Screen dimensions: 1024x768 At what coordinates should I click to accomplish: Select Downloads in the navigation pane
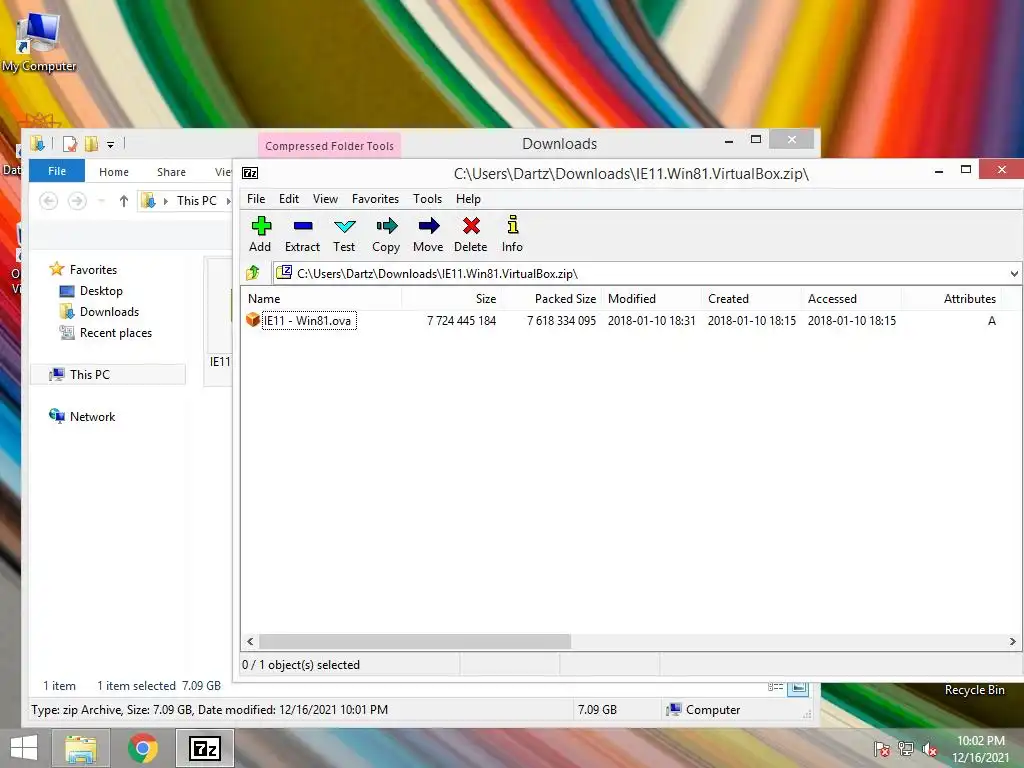click(109, 312)
